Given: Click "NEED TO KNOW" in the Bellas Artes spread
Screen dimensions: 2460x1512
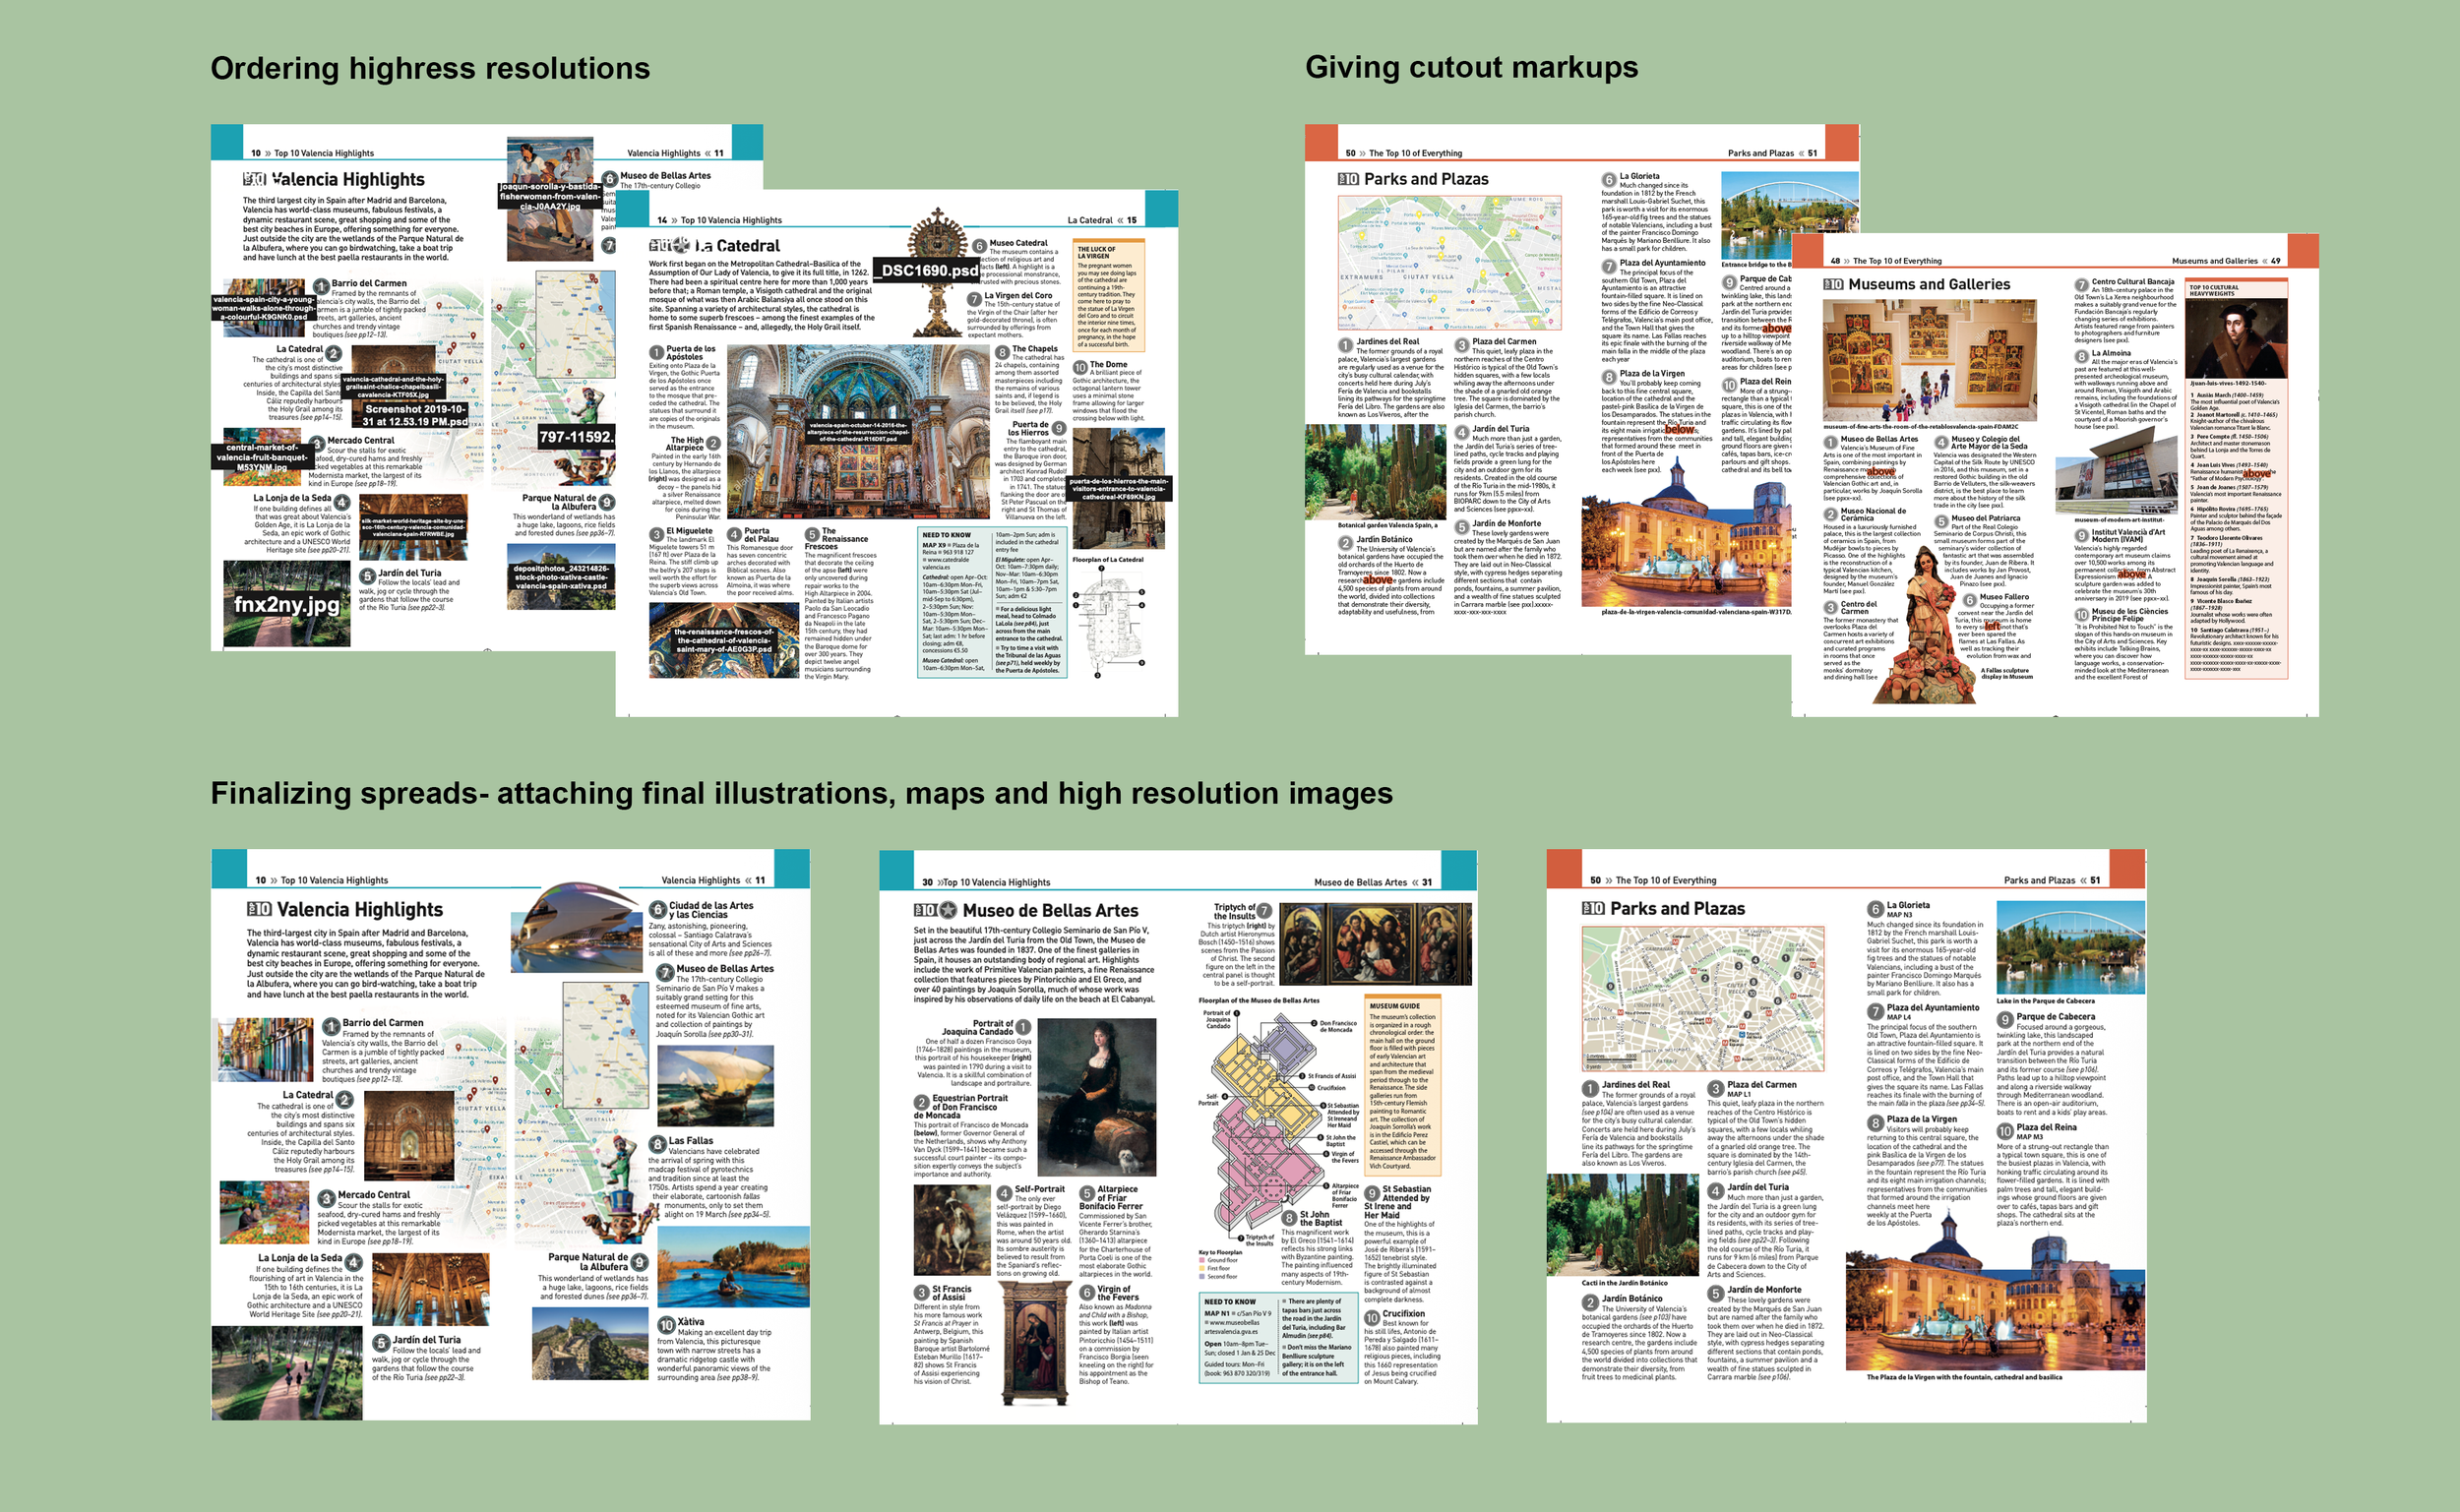Looking at the screenshot, I should 1228,1301.
